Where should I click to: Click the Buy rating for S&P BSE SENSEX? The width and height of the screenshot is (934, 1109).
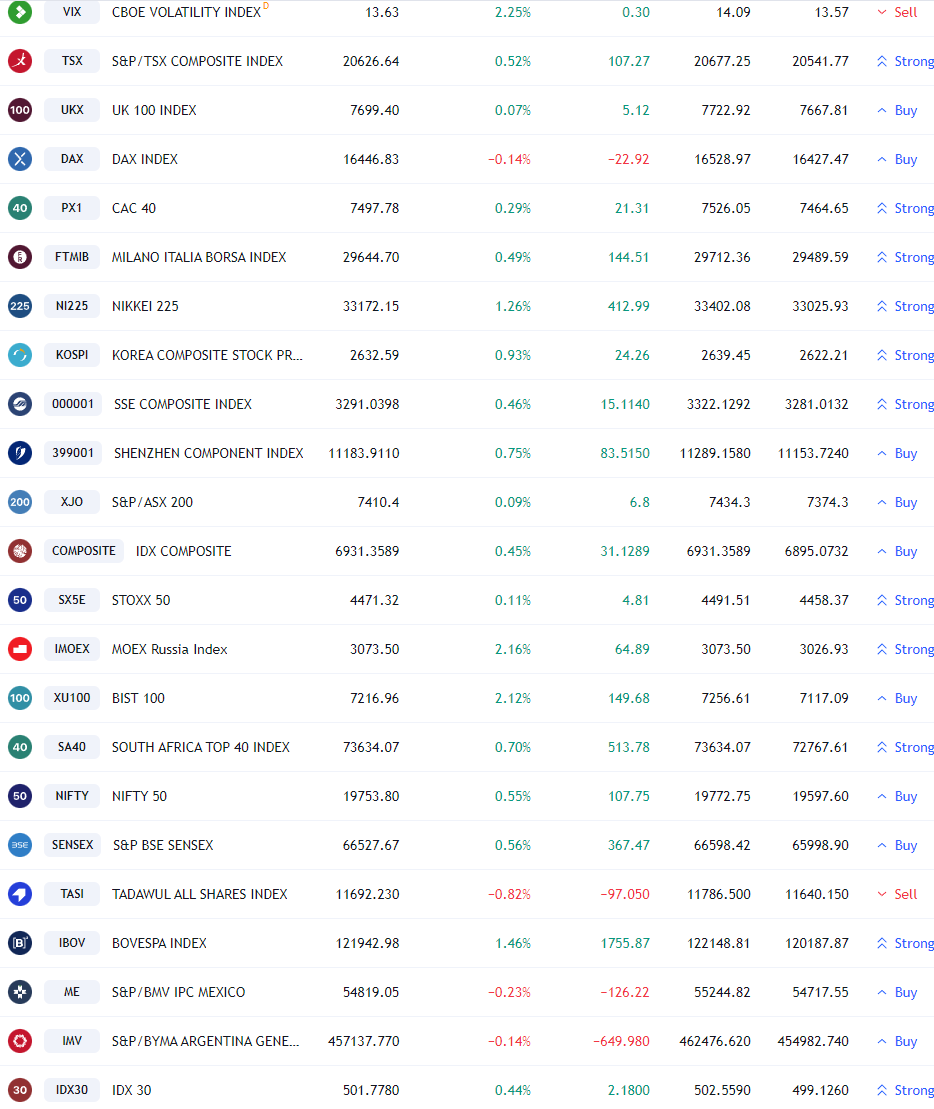(897, 846)
